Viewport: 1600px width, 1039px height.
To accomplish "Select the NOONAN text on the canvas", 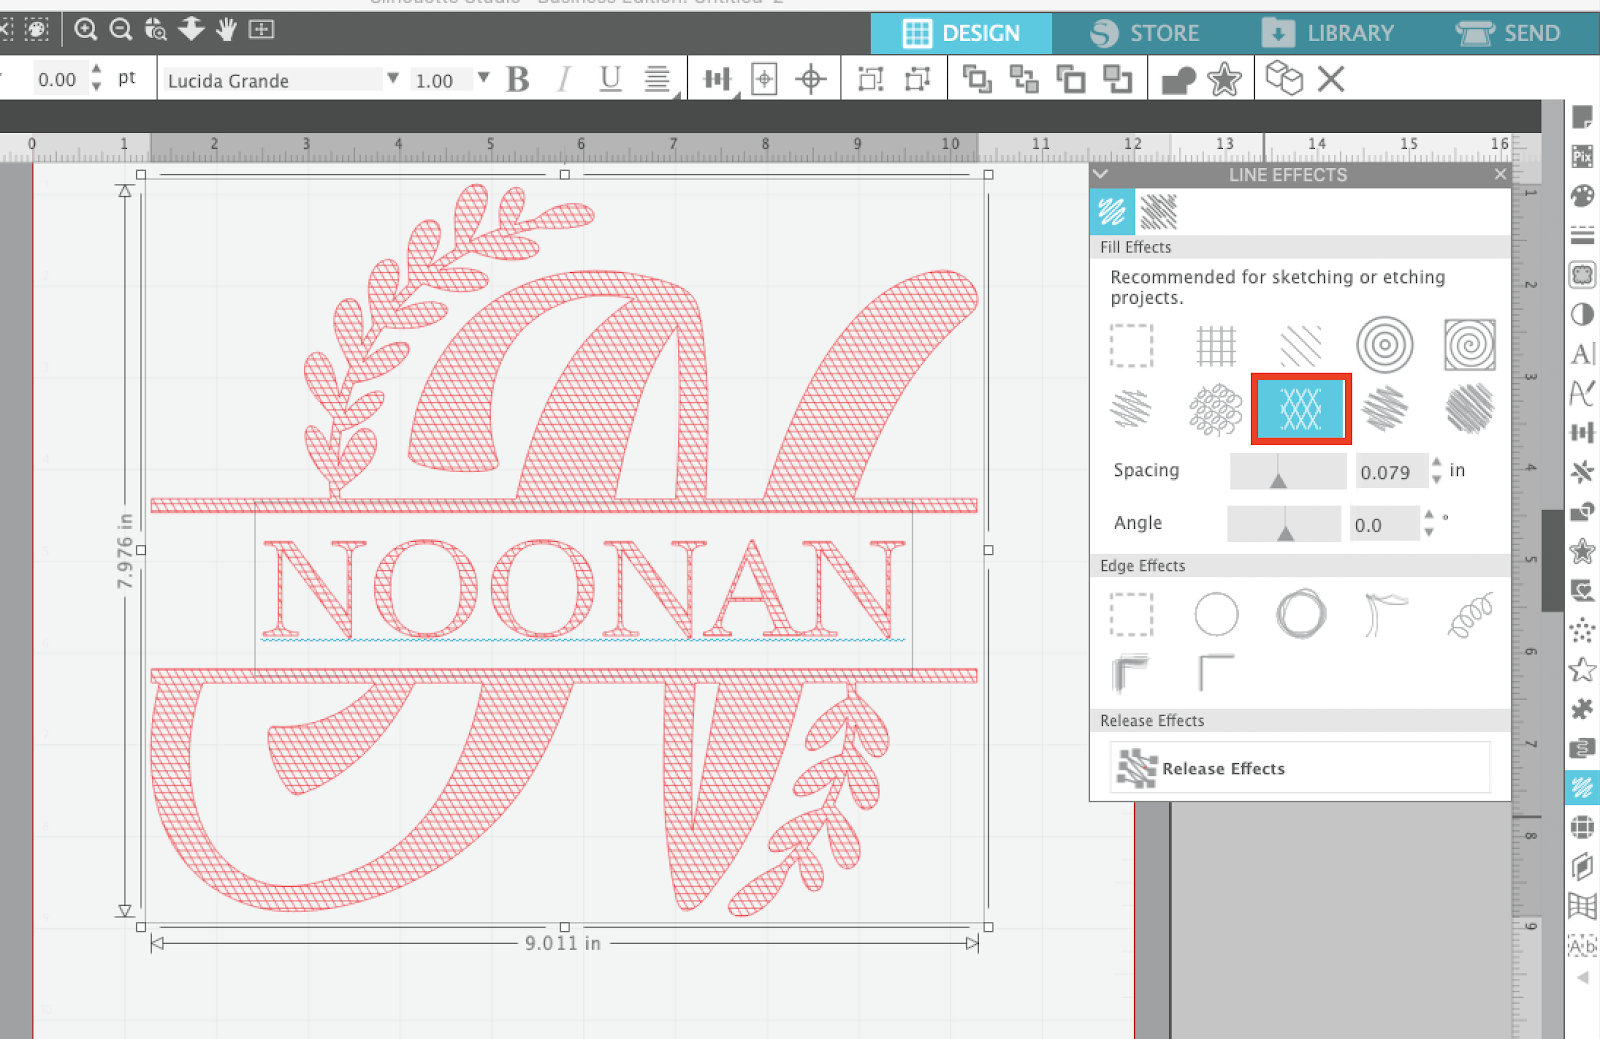I will [x=584, y=588].
